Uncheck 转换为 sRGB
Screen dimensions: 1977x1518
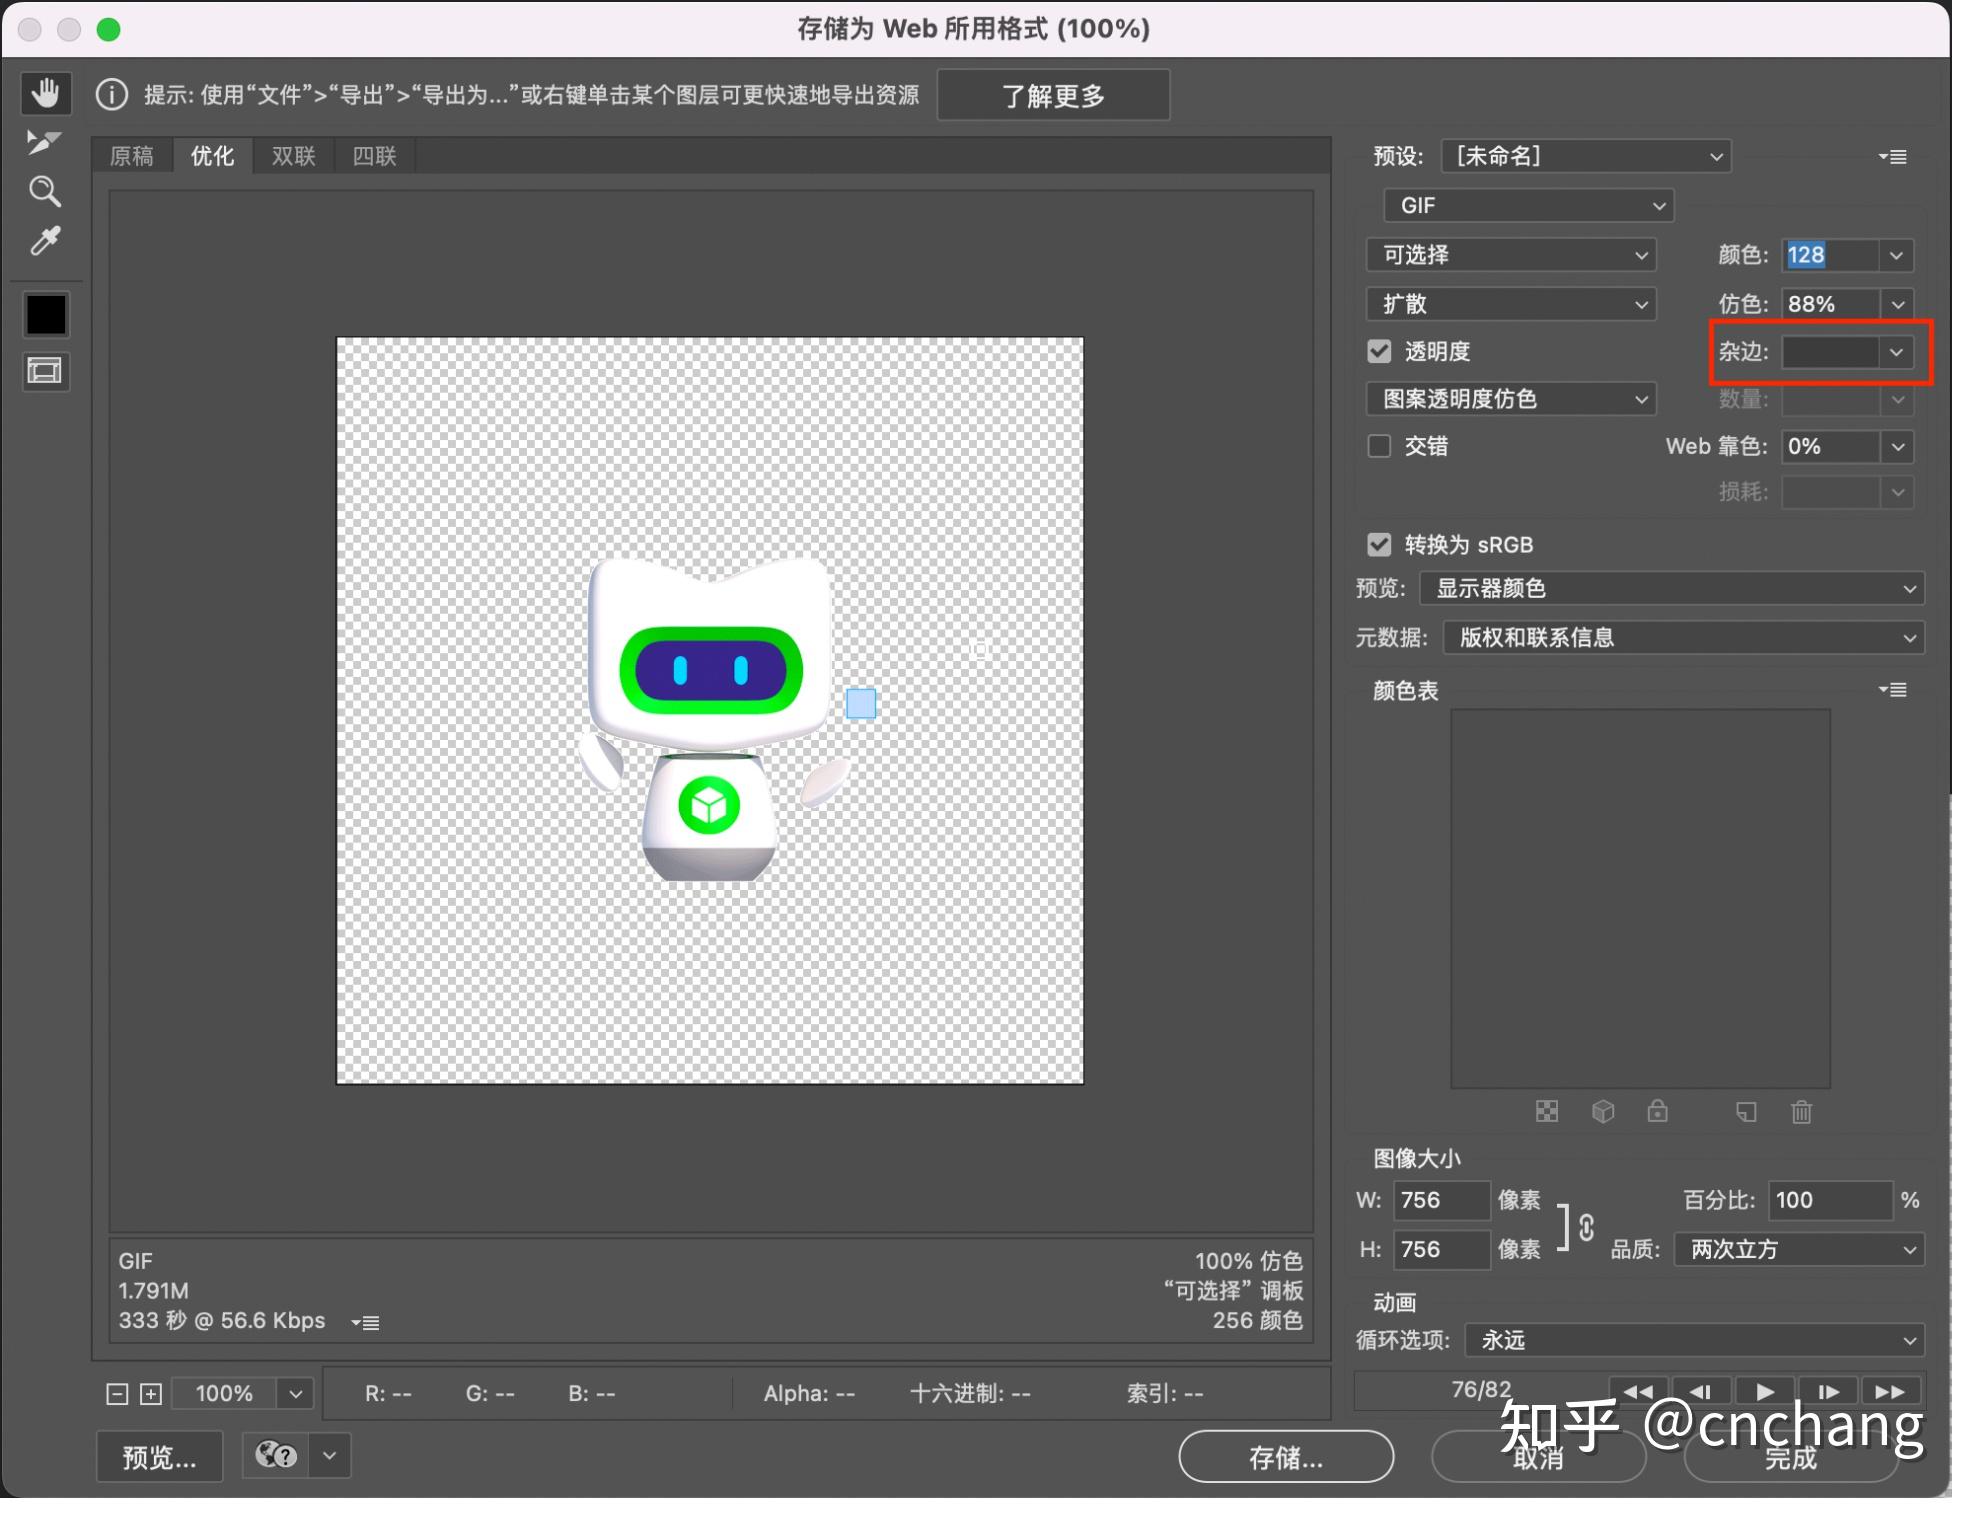pos(1379,544)
